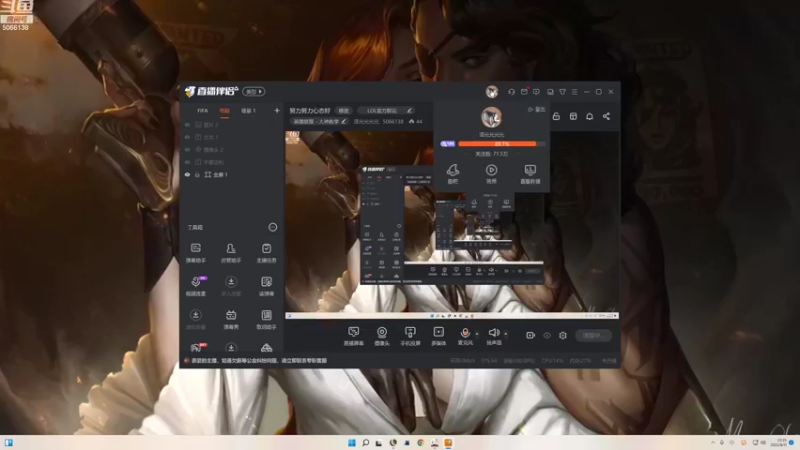Open the 房管助手 tool
800x450 pixels.
[231, 253]
